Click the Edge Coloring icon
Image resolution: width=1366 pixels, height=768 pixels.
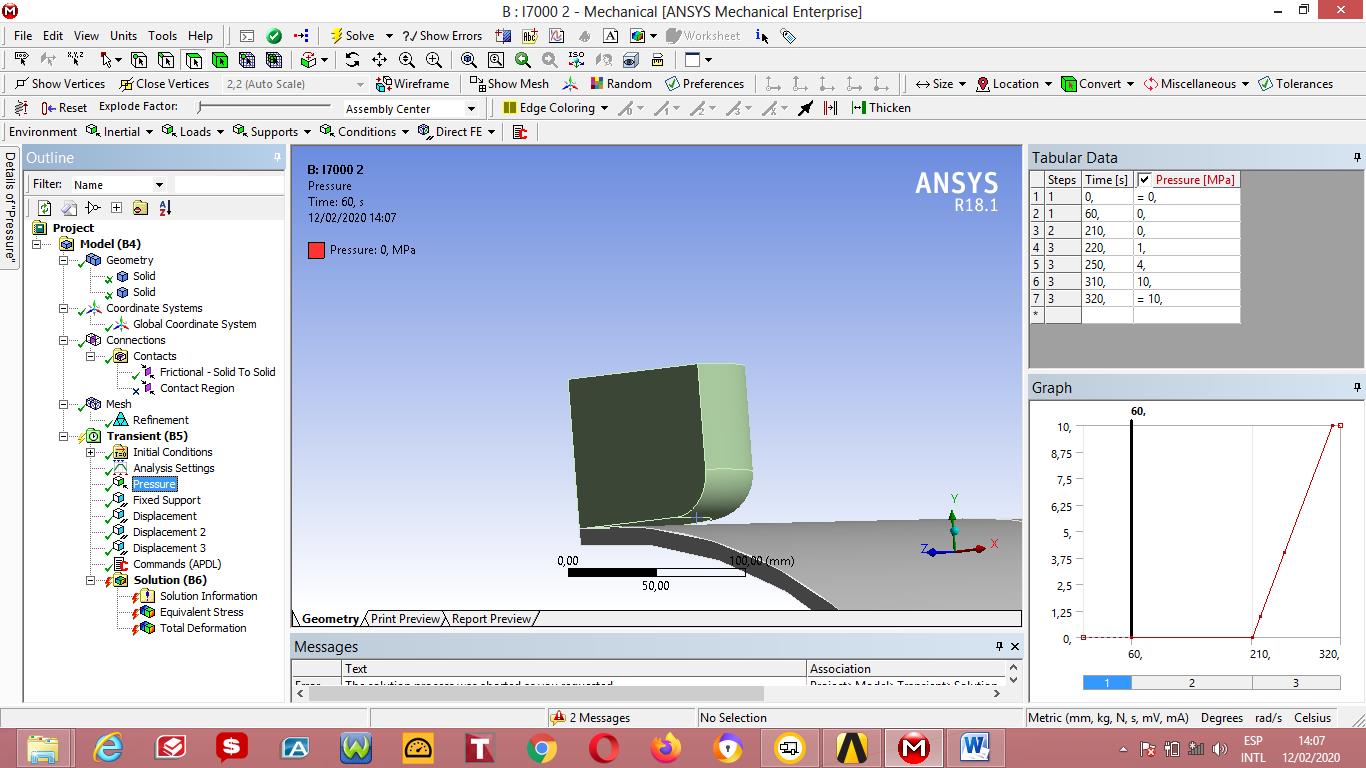click(x=549, y=107)
